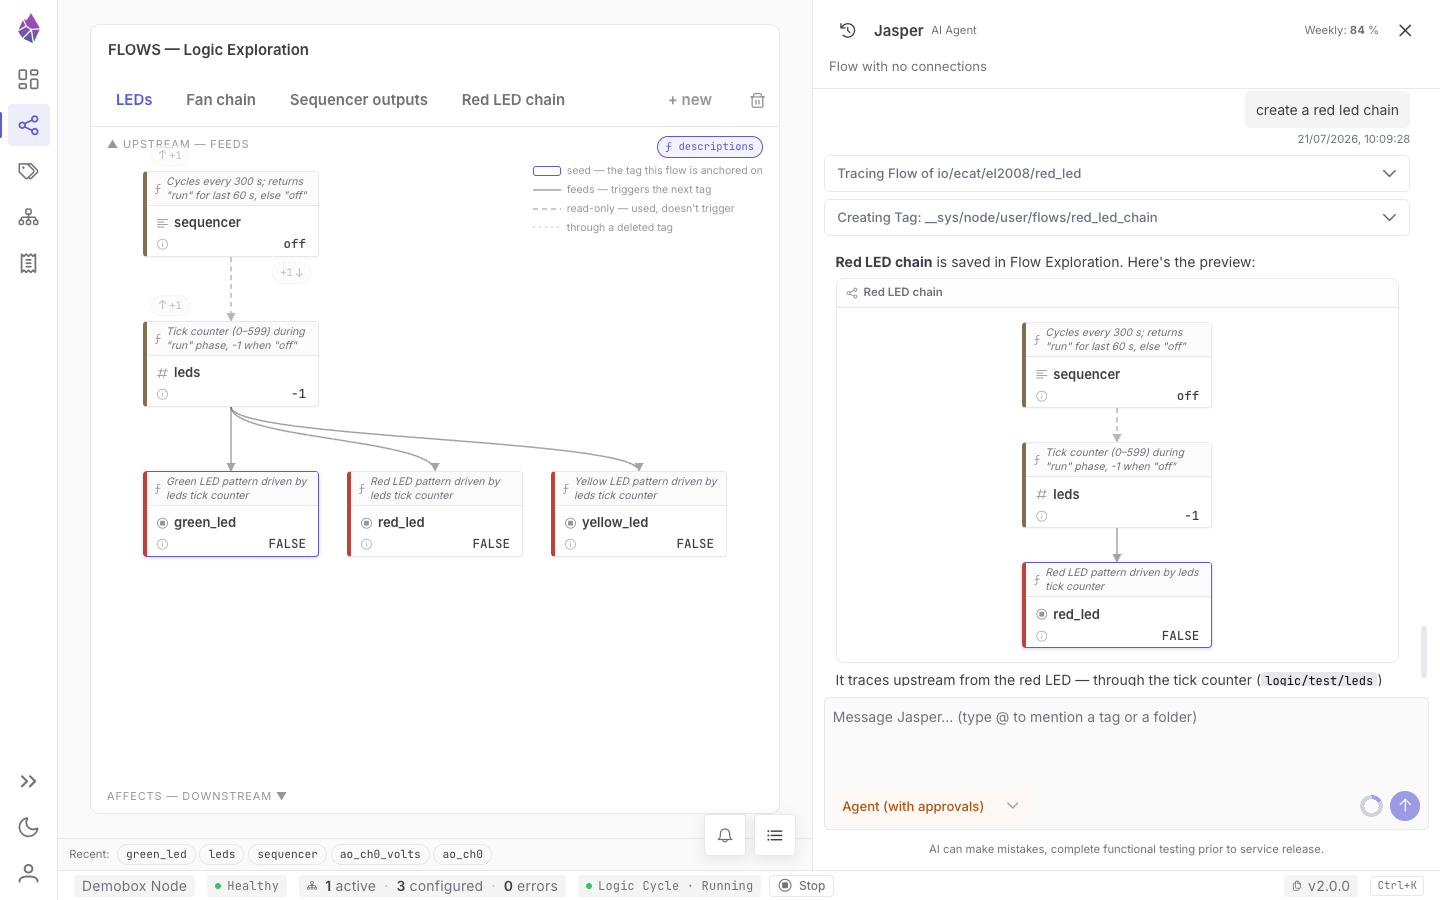Send message with the arrow button
This screenshot has height=900, width=1440.
[x=1405, y=806]
